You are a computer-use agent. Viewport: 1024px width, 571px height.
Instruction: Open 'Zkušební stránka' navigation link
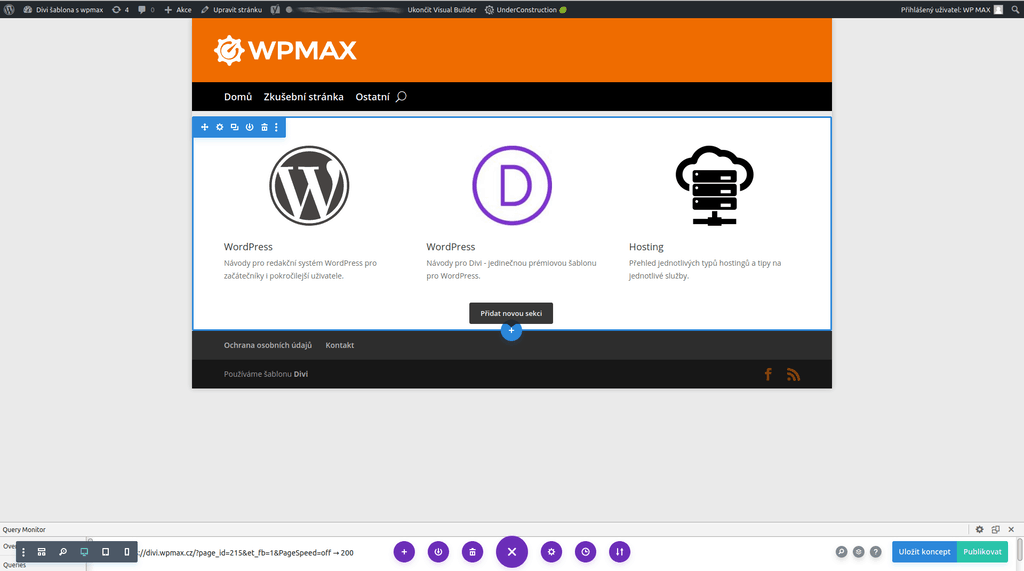303,97
